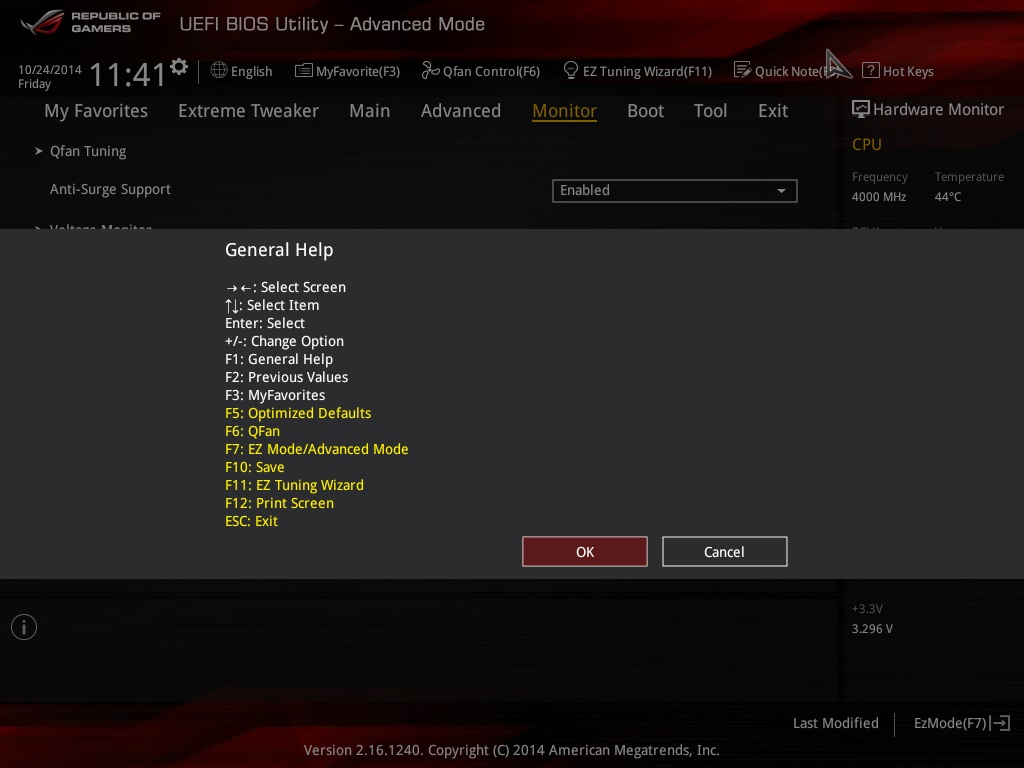Go to the Exit tab
This screenshot has height=768, width=1024.
pyautogui.click(x=773, y=110)
